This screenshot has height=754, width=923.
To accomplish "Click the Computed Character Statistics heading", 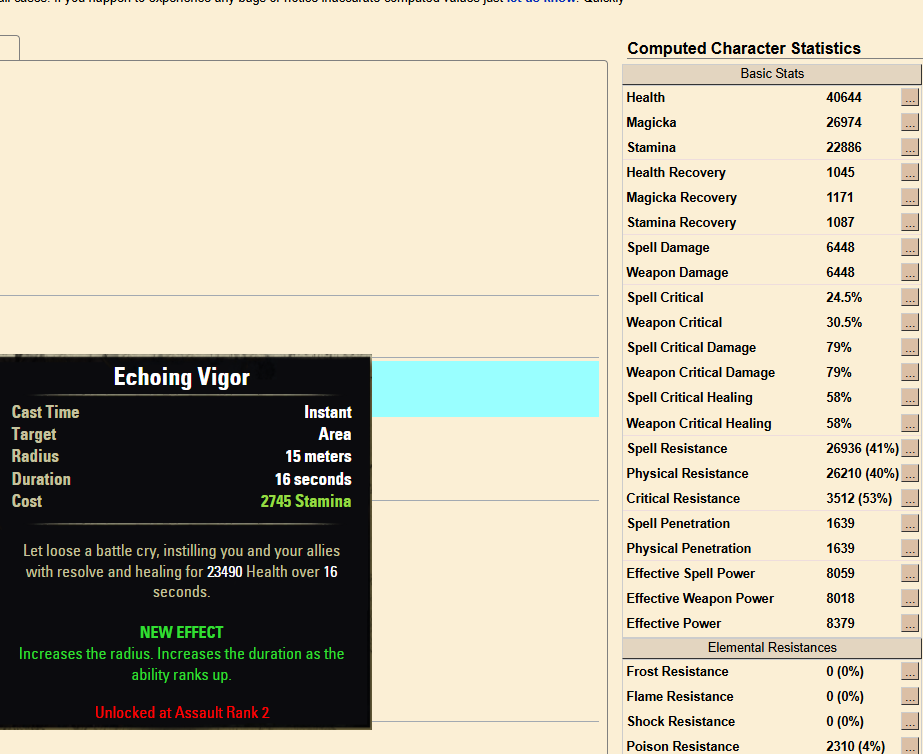I will click(x=744, y=48).
